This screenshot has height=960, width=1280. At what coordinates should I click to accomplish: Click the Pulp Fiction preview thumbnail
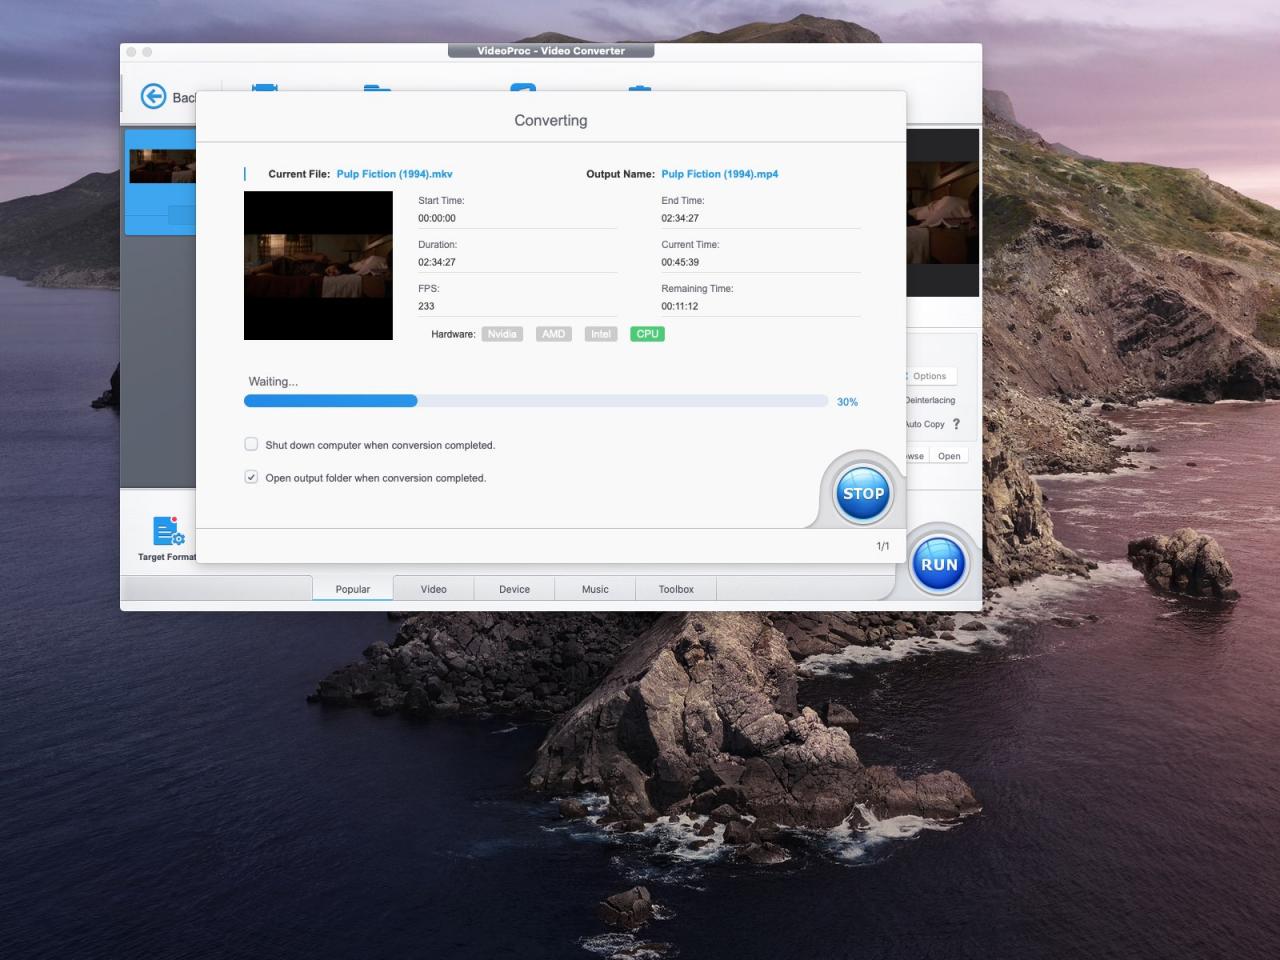click(318, 265)
